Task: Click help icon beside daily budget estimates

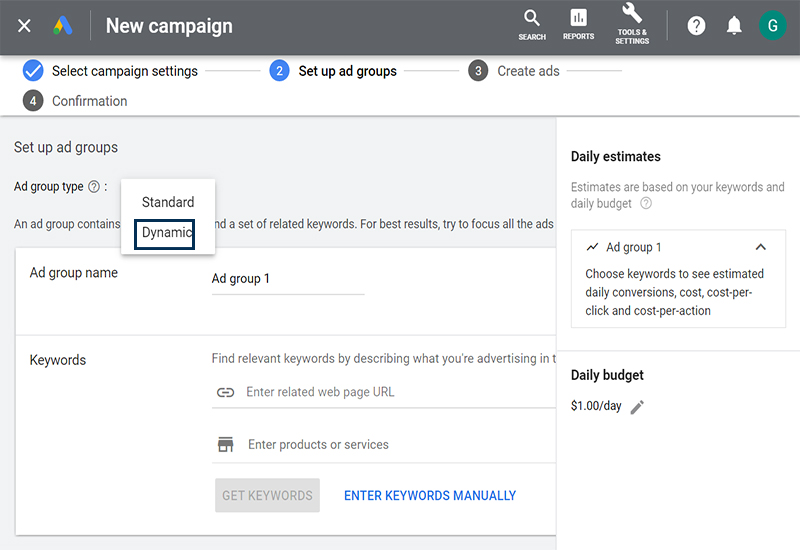Action: (646, 204)
